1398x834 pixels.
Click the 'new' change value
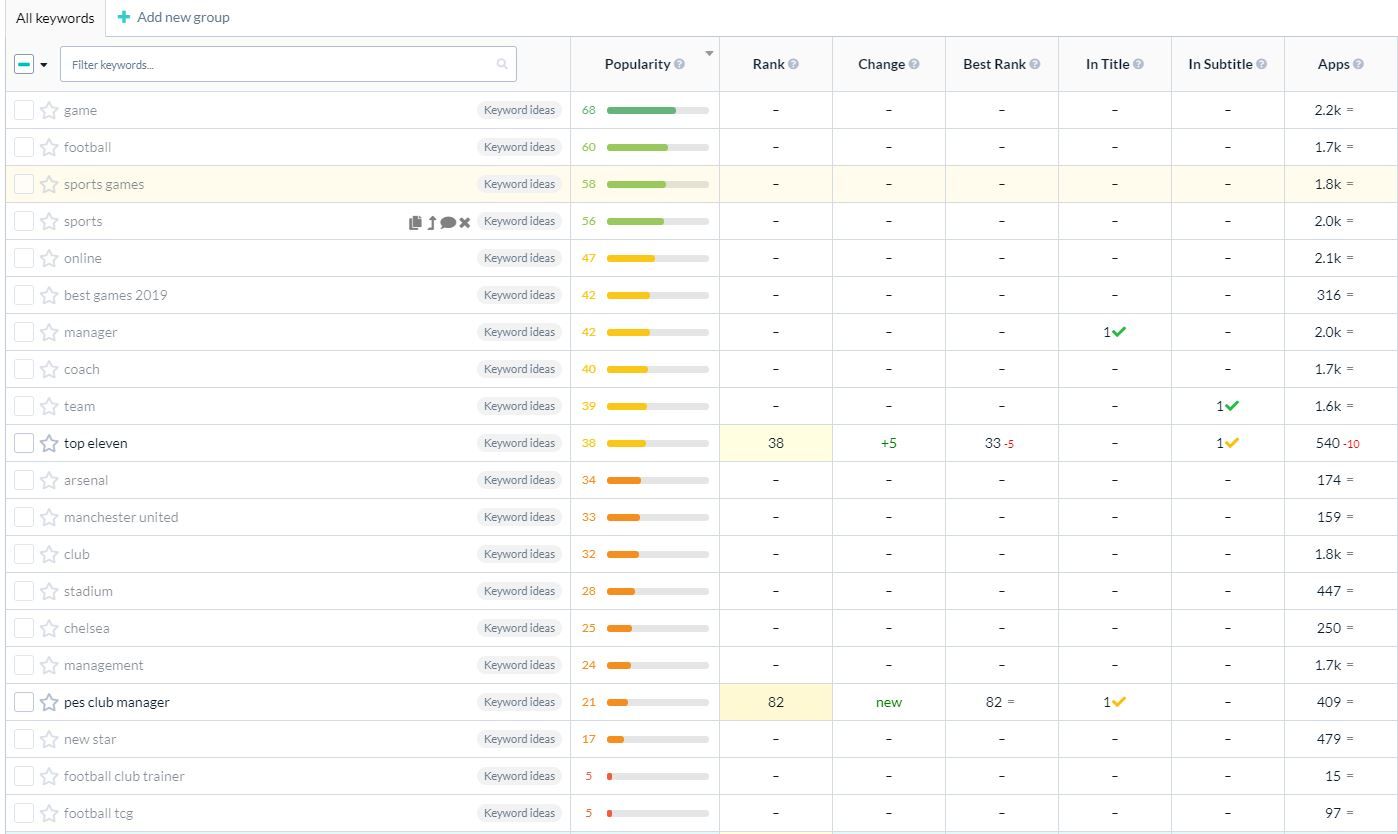tap(889, 702)
